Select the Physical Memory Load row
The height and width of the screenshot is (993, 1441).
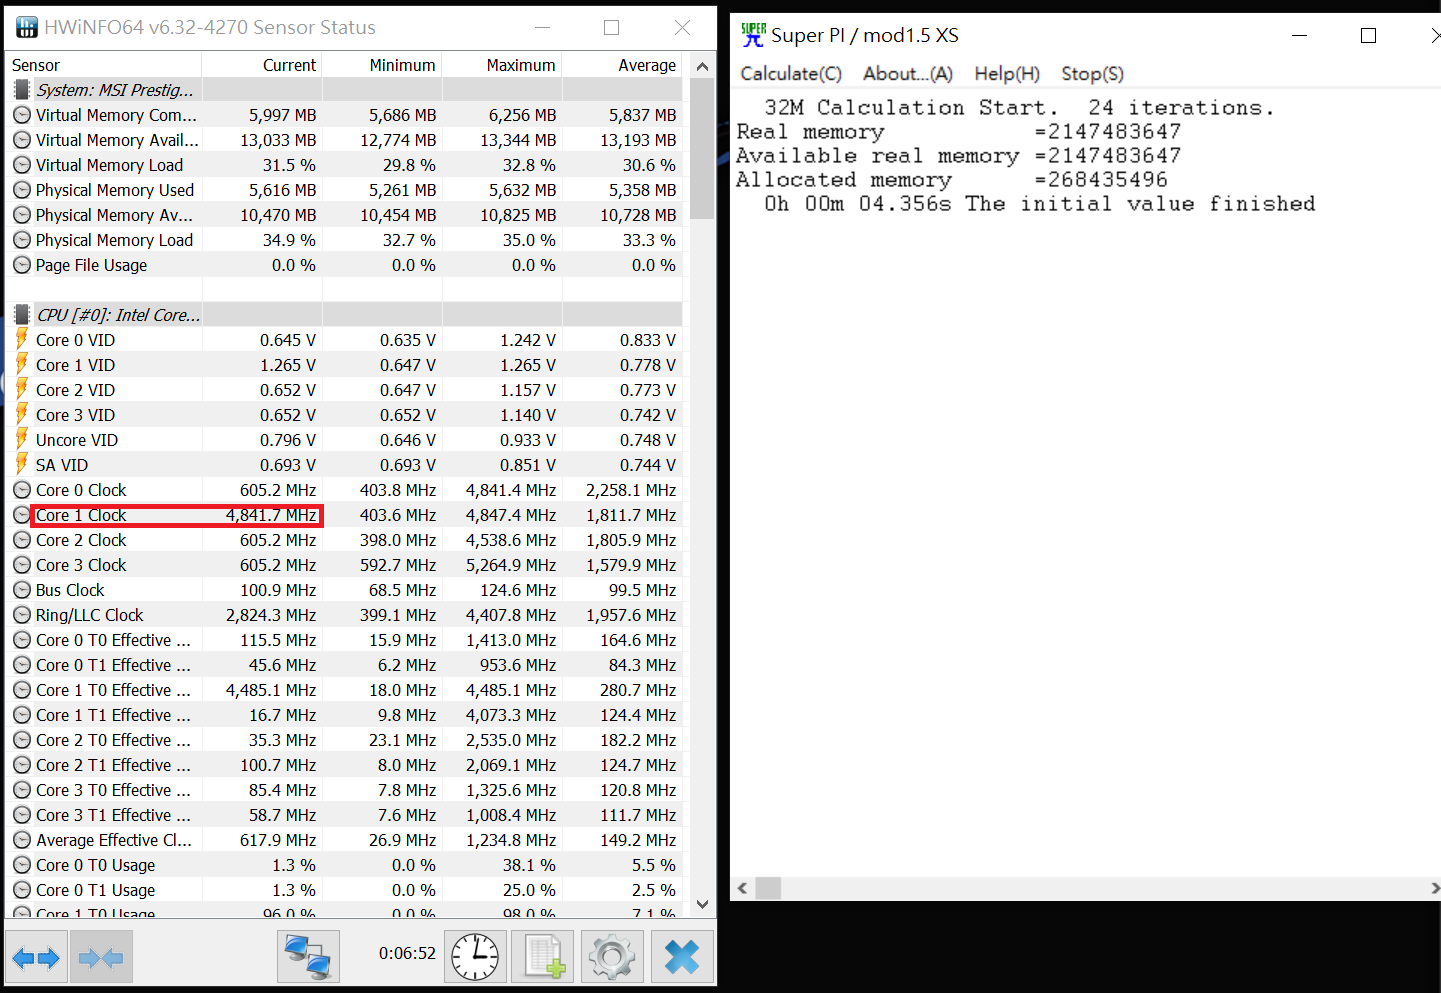coord(345,240)
